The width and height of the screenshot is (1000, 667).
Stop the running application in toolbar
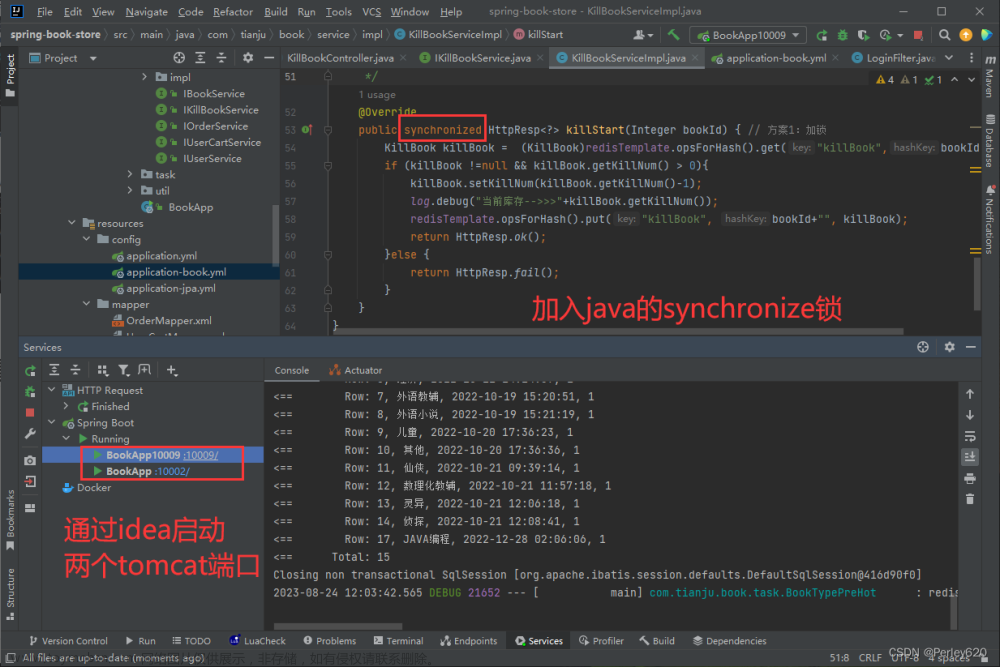[918, 35]
